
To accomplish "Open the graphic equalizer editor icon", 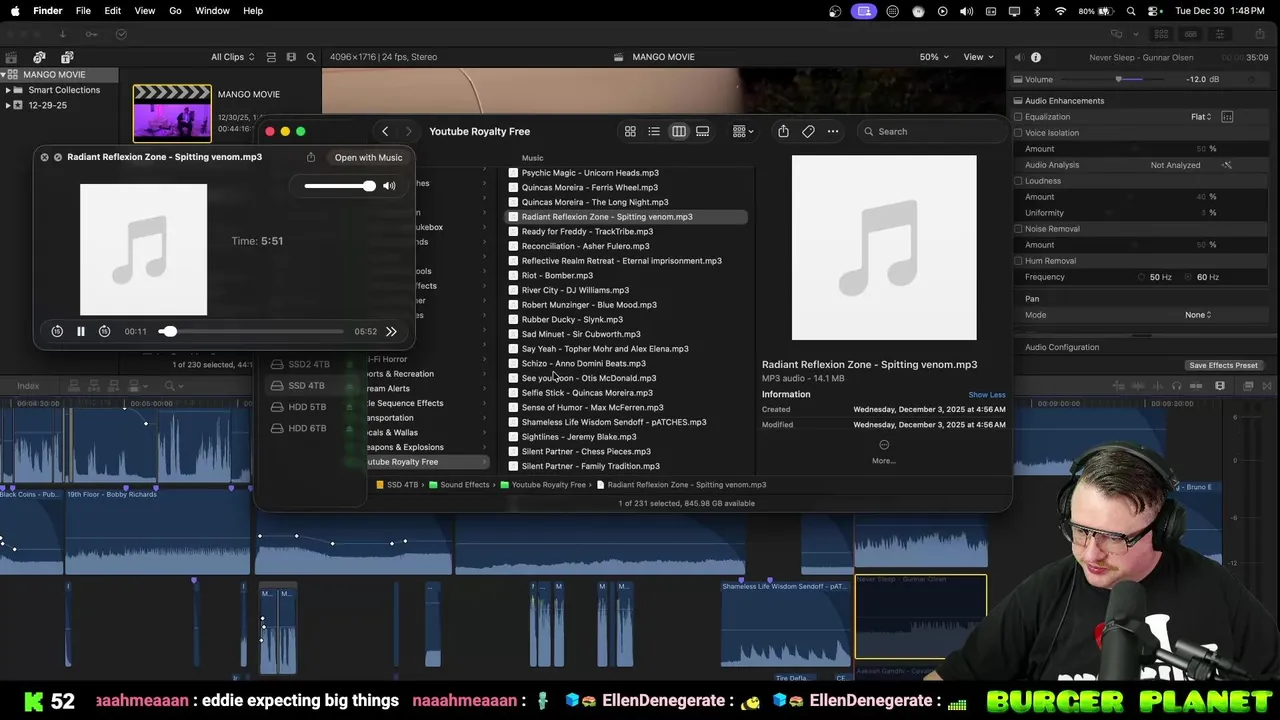I will pyautogui.click(x=1227, y=117).
